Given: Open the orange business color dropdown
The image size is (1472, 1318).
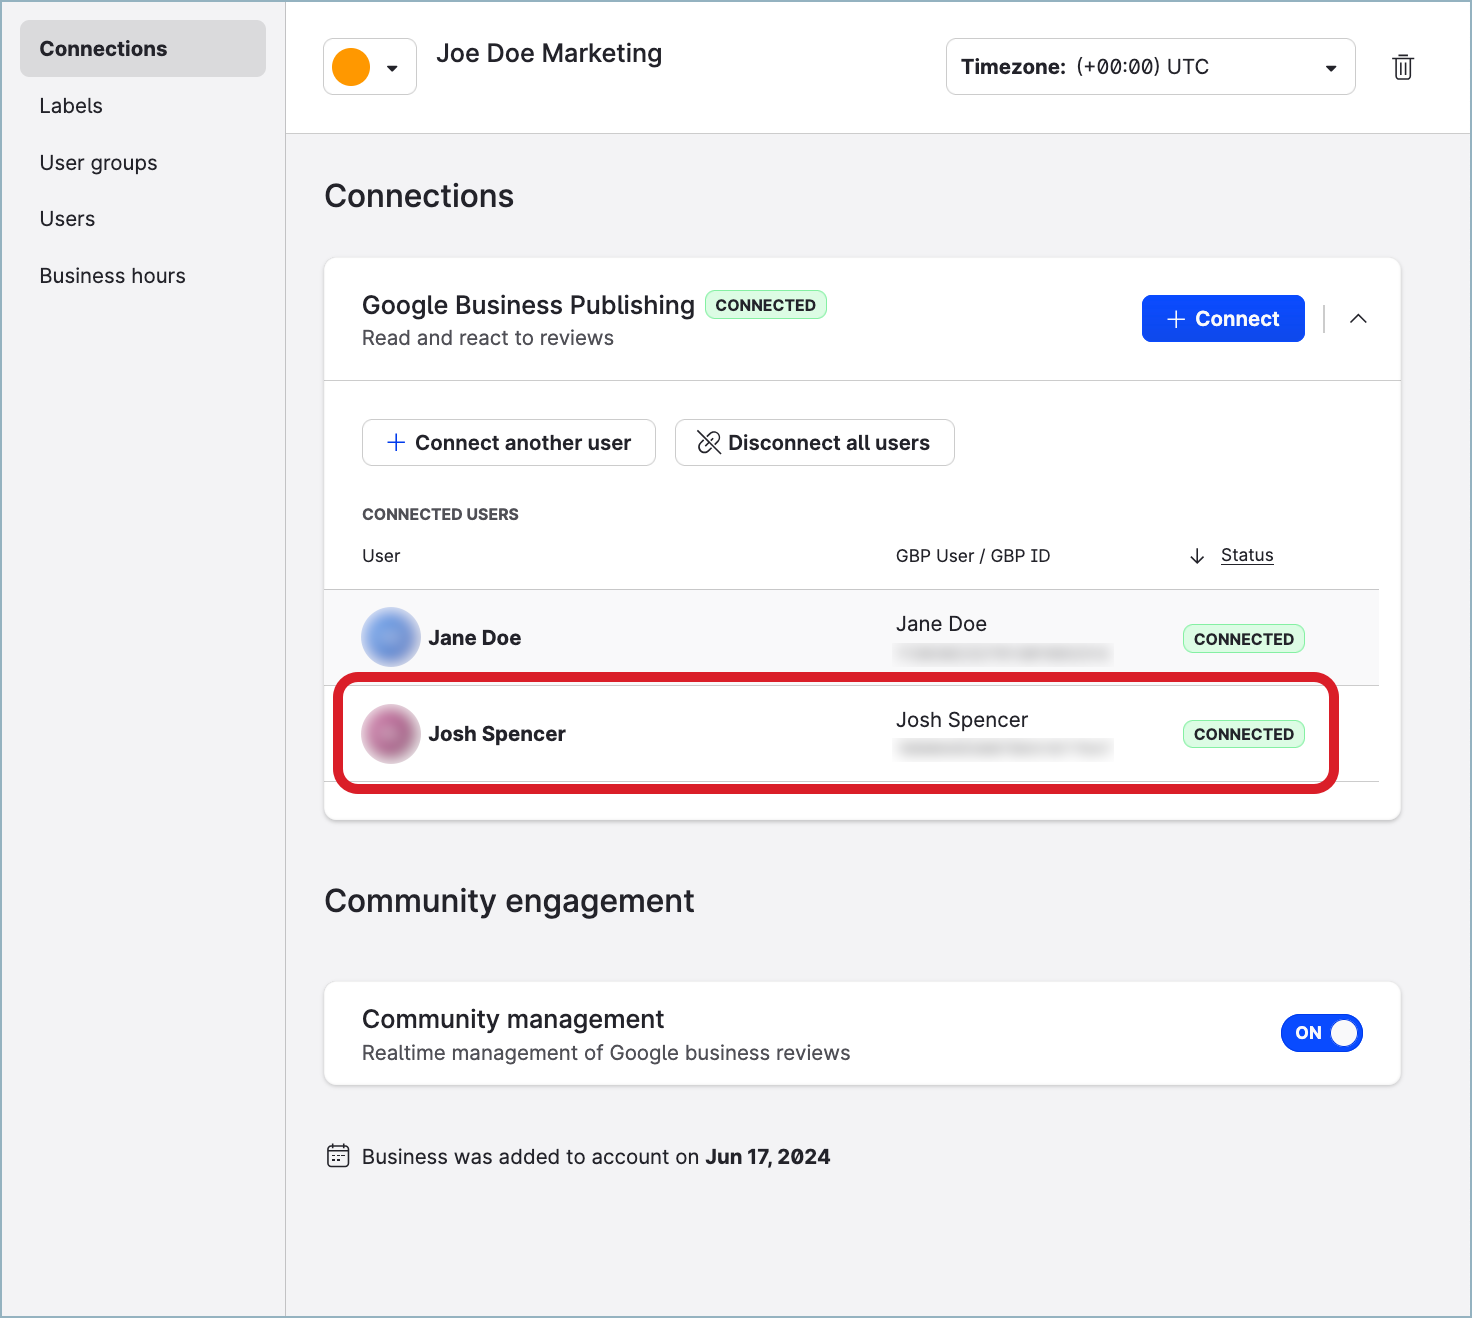Looking at the screenshot, I should 392,68.
